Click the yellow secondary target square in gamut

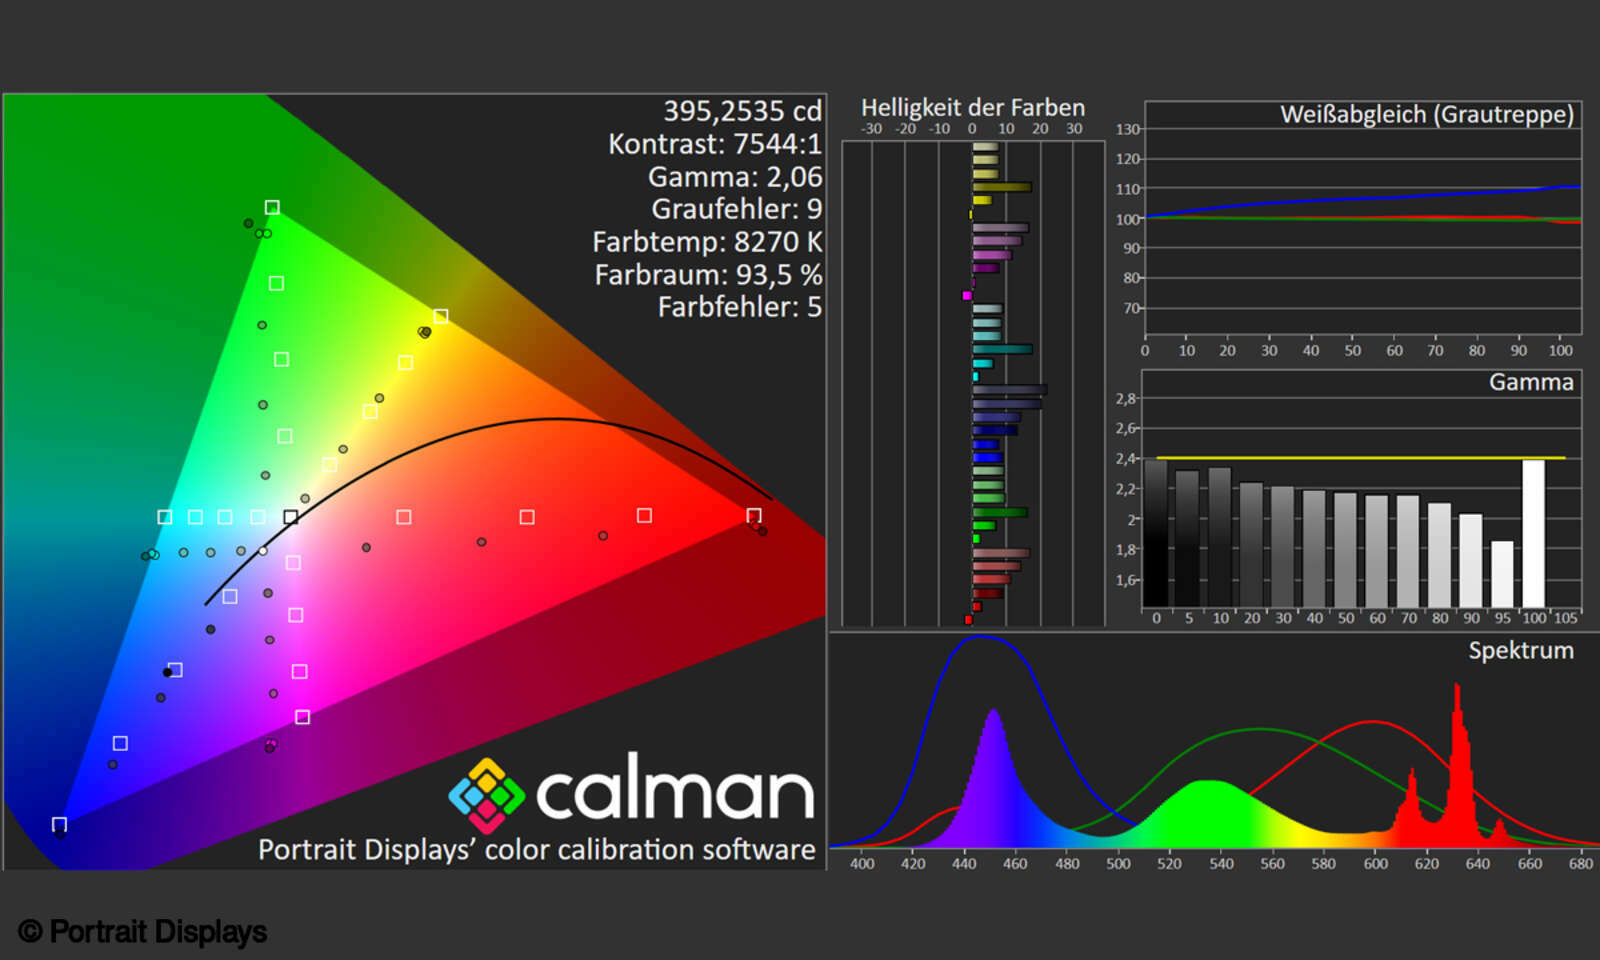pyautogui.click(x=440, y=316)
